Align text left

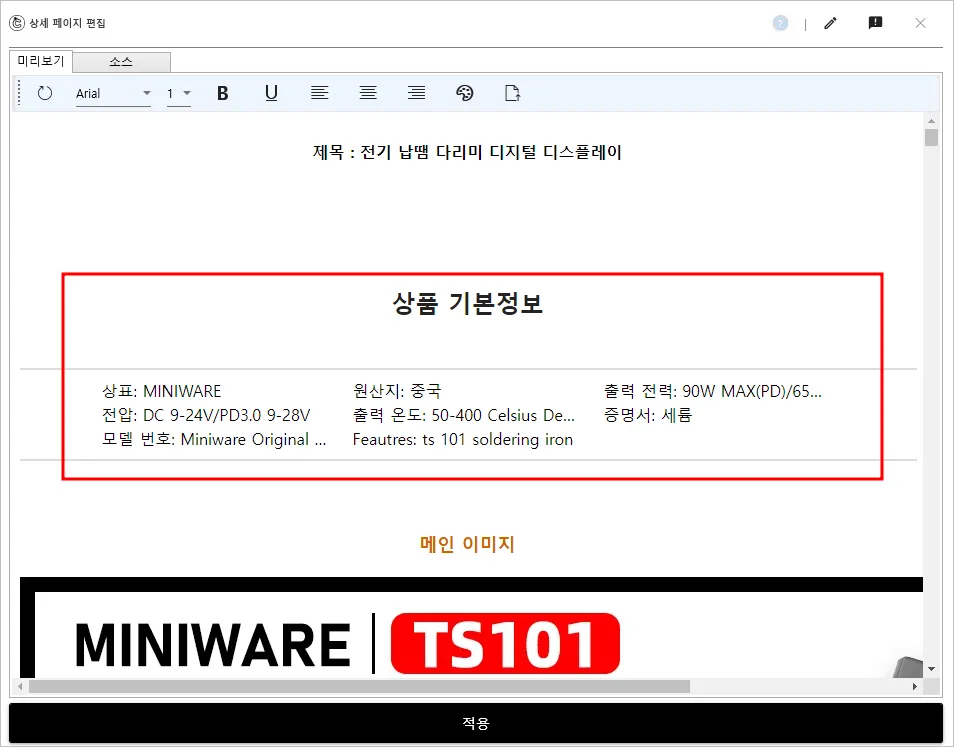pyautogui.click(x=319, y=93)
